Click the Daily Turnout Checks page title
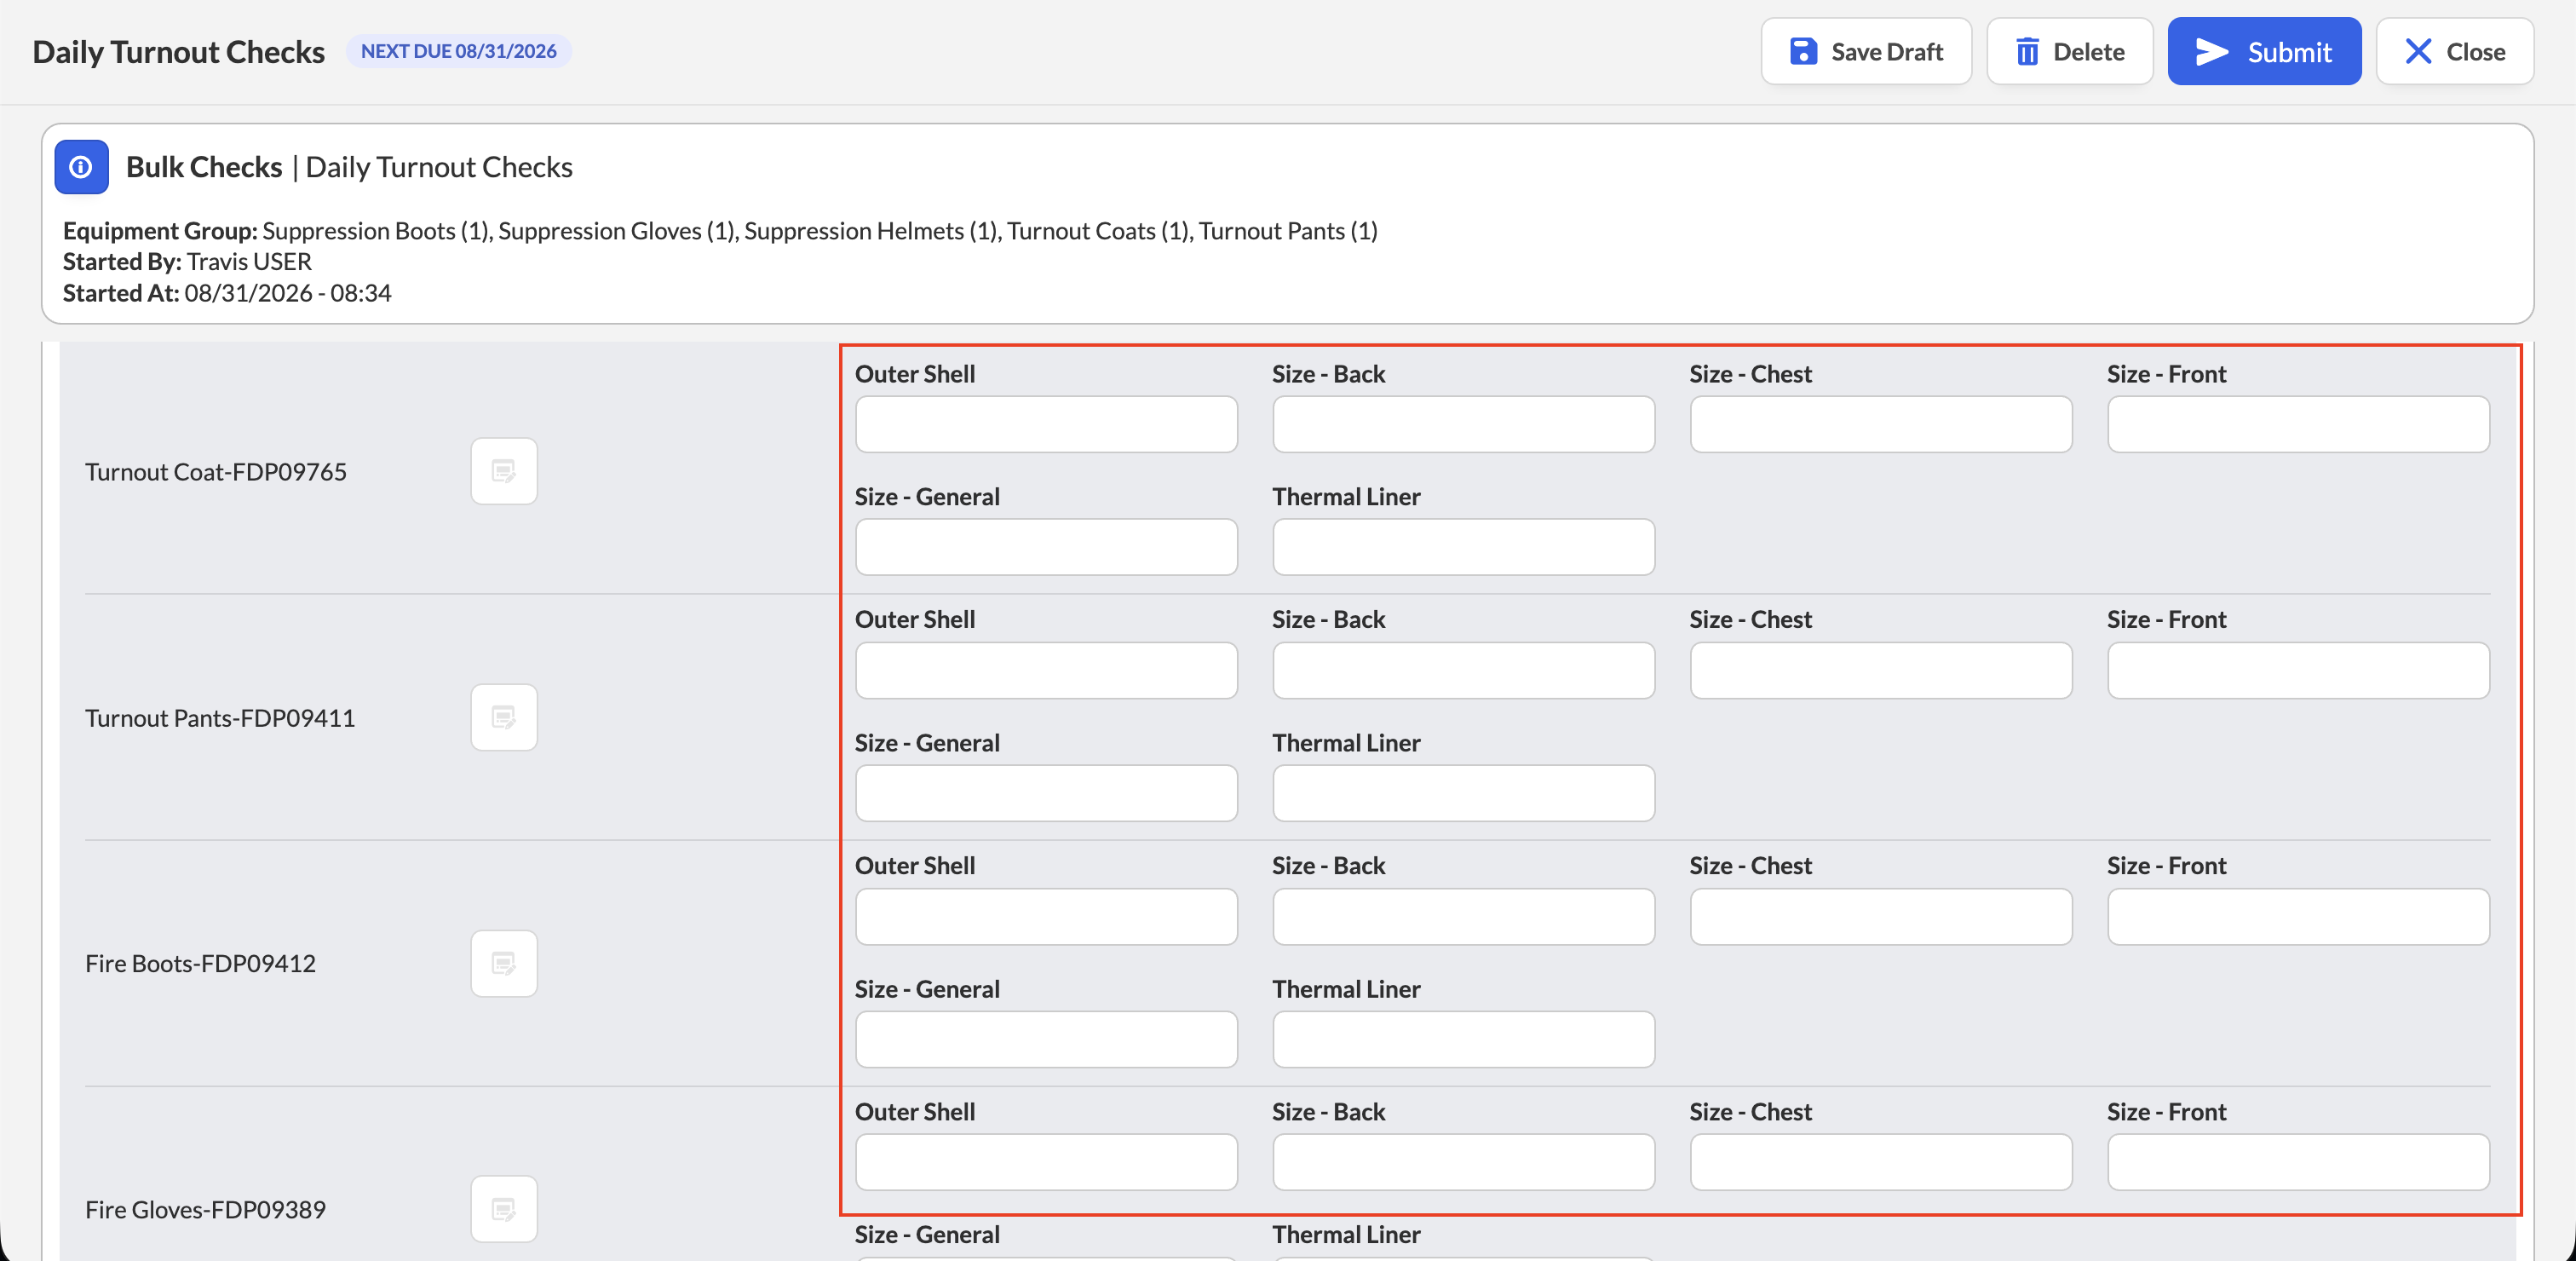The height and width of the screenshot is (1261, 2576). click(x=179, y=52)
